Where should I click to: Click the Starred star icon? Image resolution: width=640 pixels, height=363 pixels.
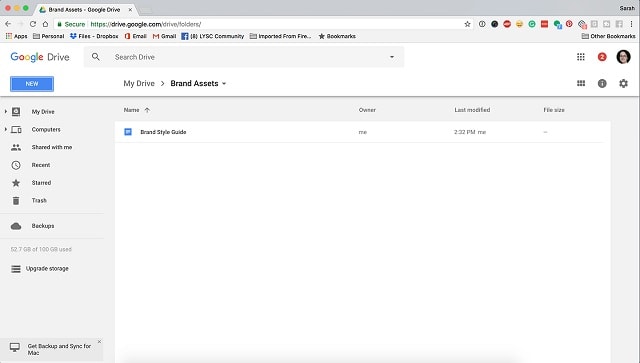[x=16, y=183]
